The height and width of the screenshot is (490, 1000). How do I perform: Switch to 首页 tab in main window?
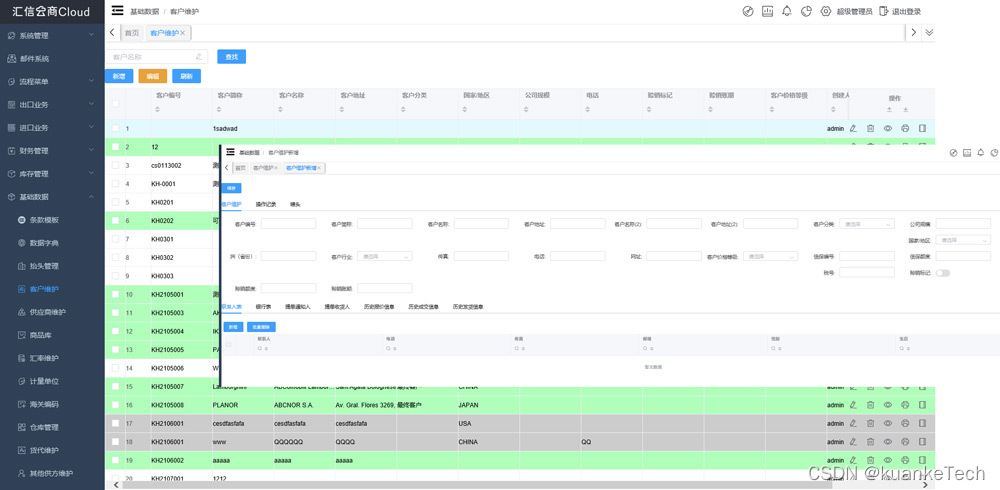132,33
